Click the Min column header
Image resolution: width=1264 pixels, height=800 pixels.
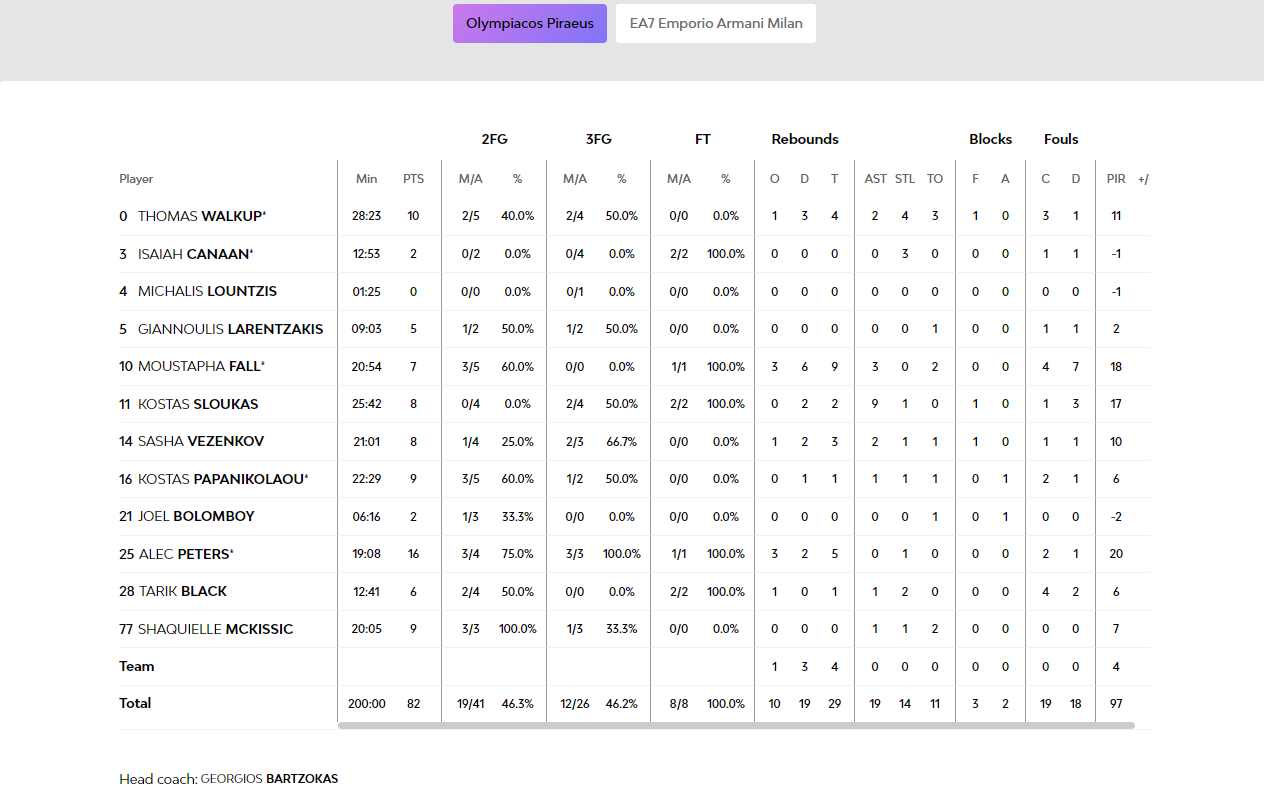click(367, 179)
